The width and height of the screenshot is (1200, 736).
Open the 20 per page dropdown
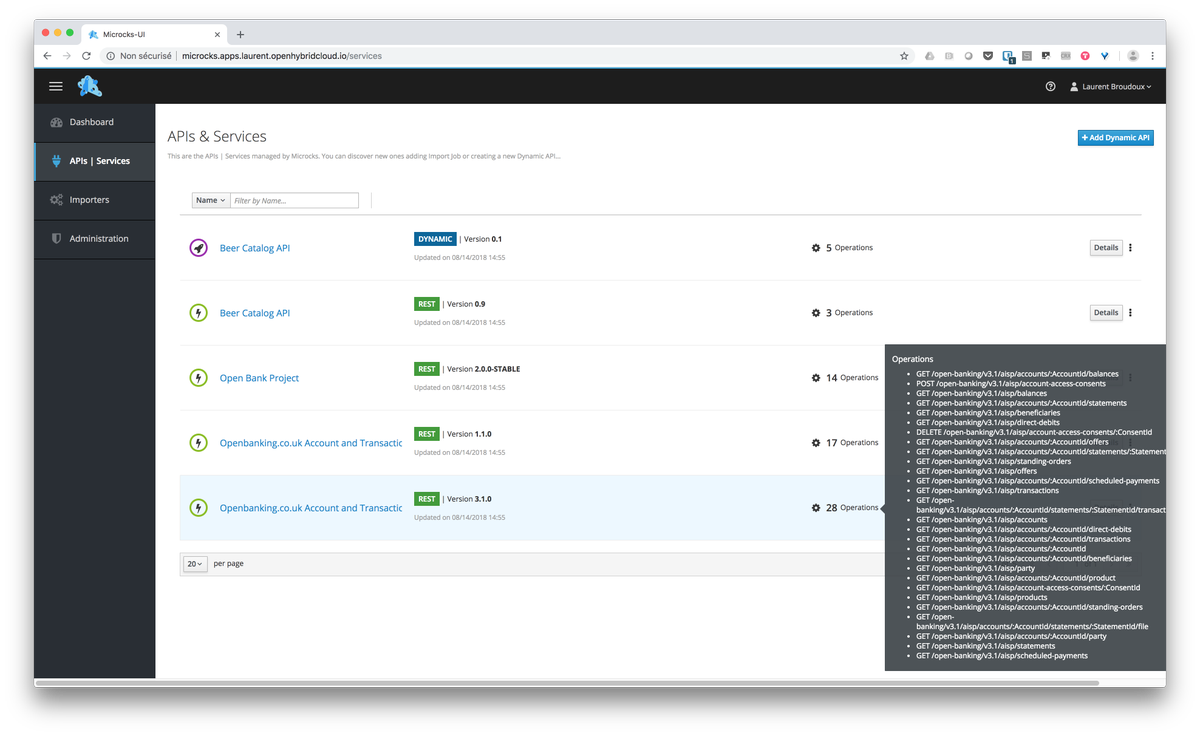pos(195,564)
